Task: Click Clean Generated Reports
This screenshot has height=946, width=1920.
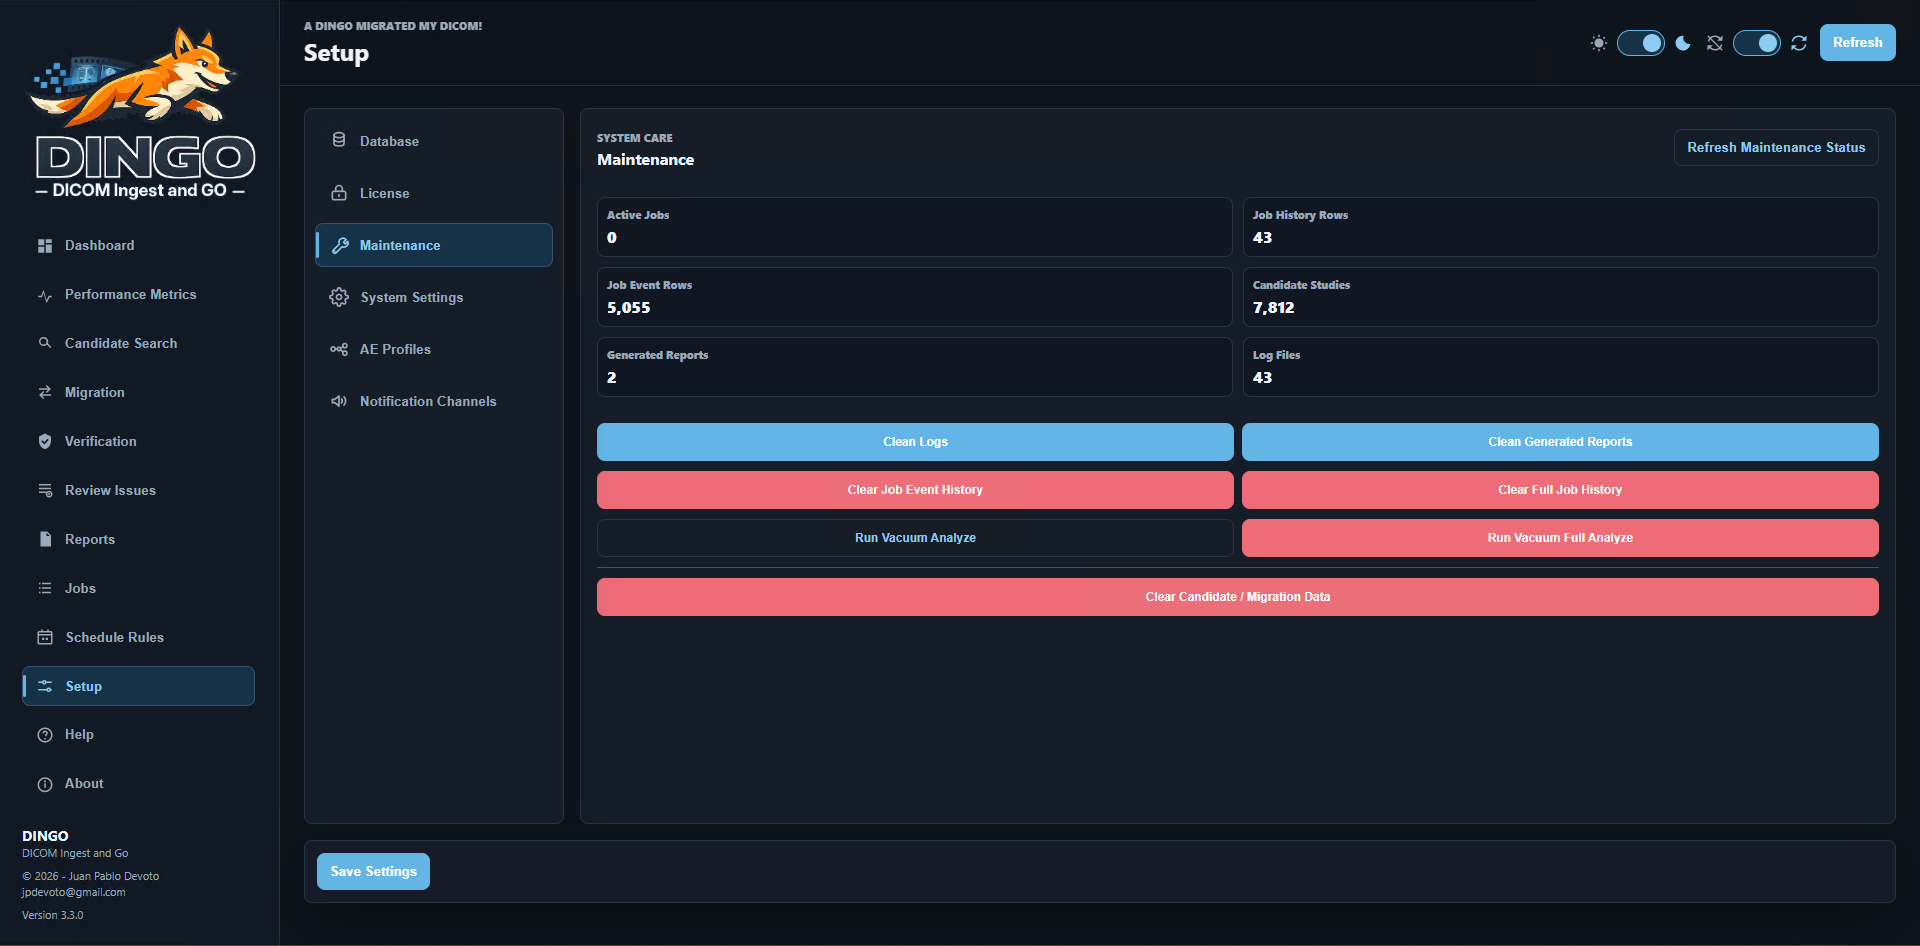Action: (1560, 442)
